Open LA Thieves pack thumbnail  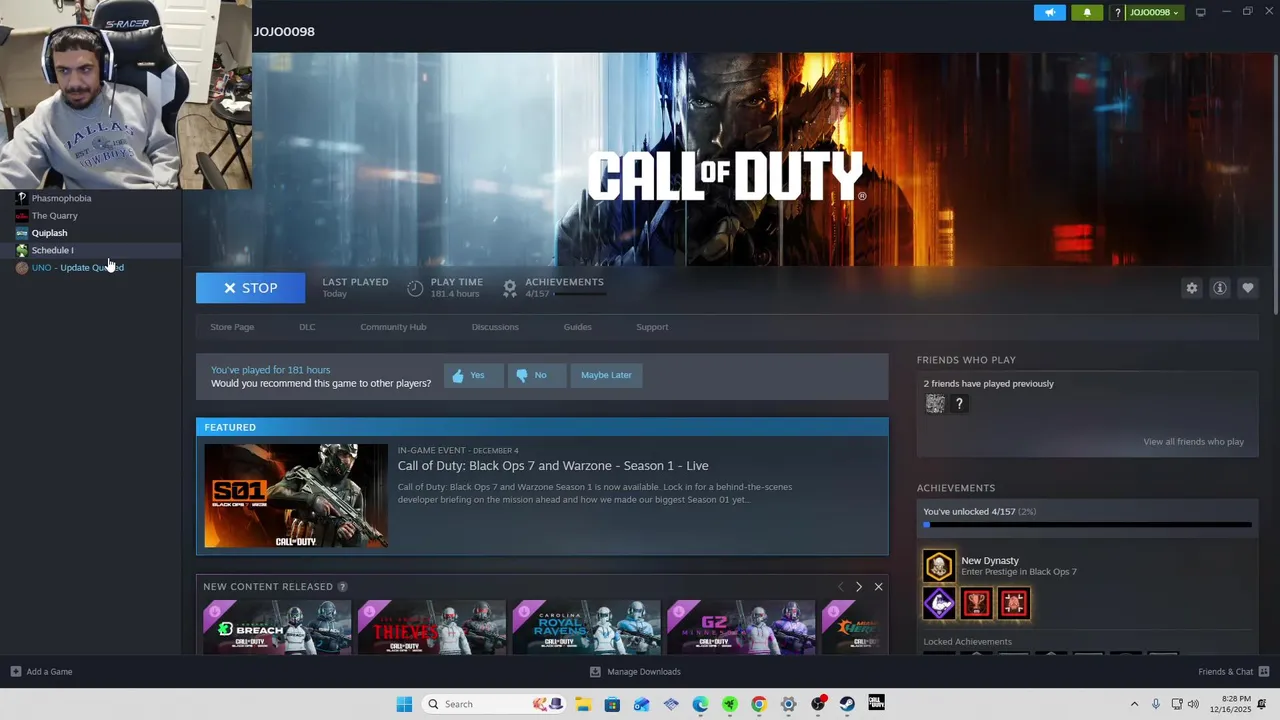(x=432, y=627)
